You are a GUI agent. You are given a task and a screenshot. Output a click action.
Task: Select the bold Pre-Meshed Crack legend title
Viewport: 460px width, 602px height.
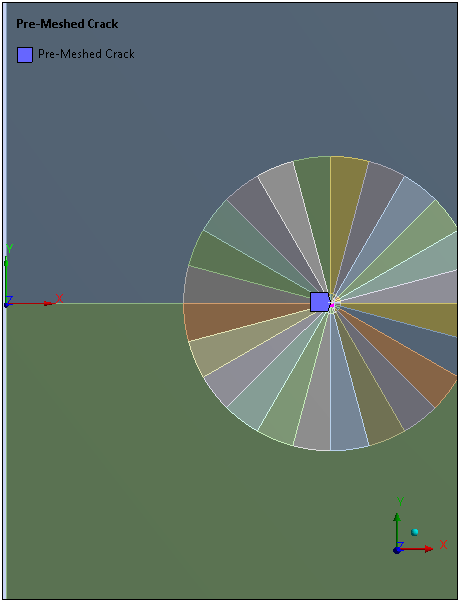(67, 24)
